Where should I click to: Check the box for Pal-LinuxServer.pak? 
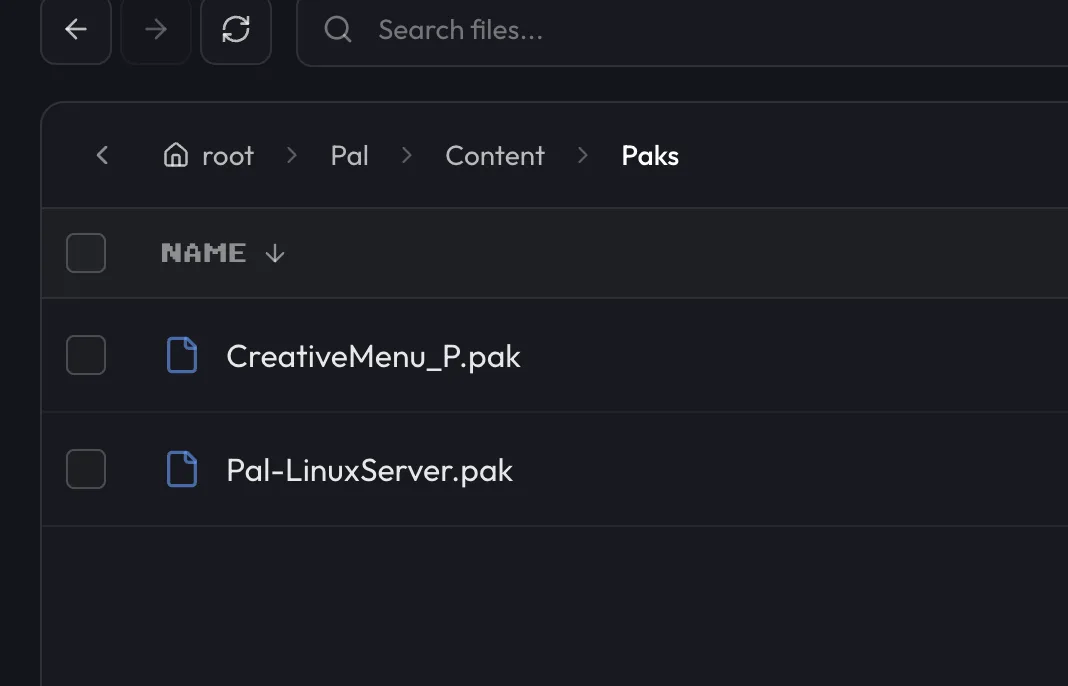coord(86,469)
